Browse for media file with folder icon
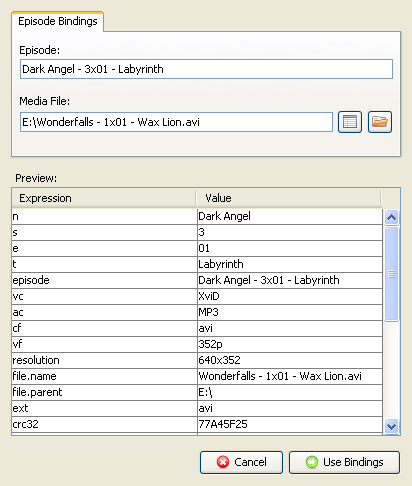 pos(380,122)
